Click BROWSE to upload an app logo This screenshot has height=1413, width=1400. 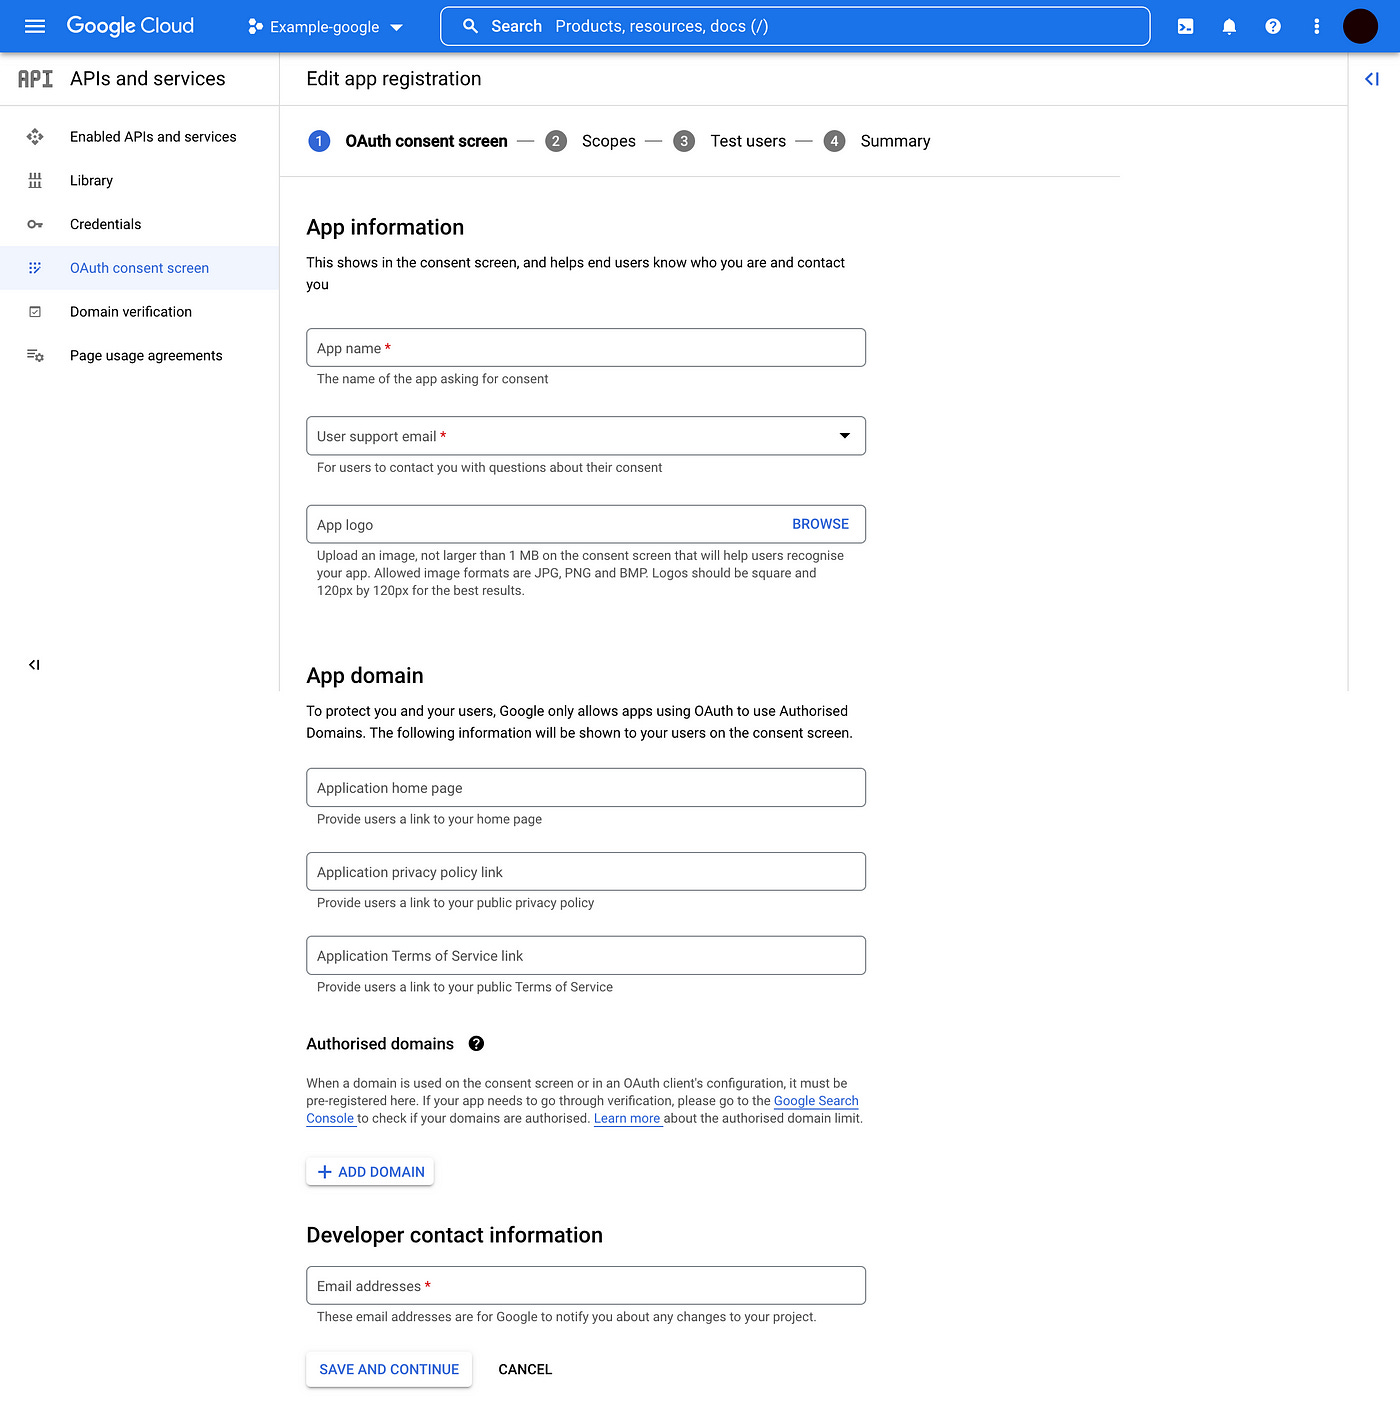click(820, 523)
